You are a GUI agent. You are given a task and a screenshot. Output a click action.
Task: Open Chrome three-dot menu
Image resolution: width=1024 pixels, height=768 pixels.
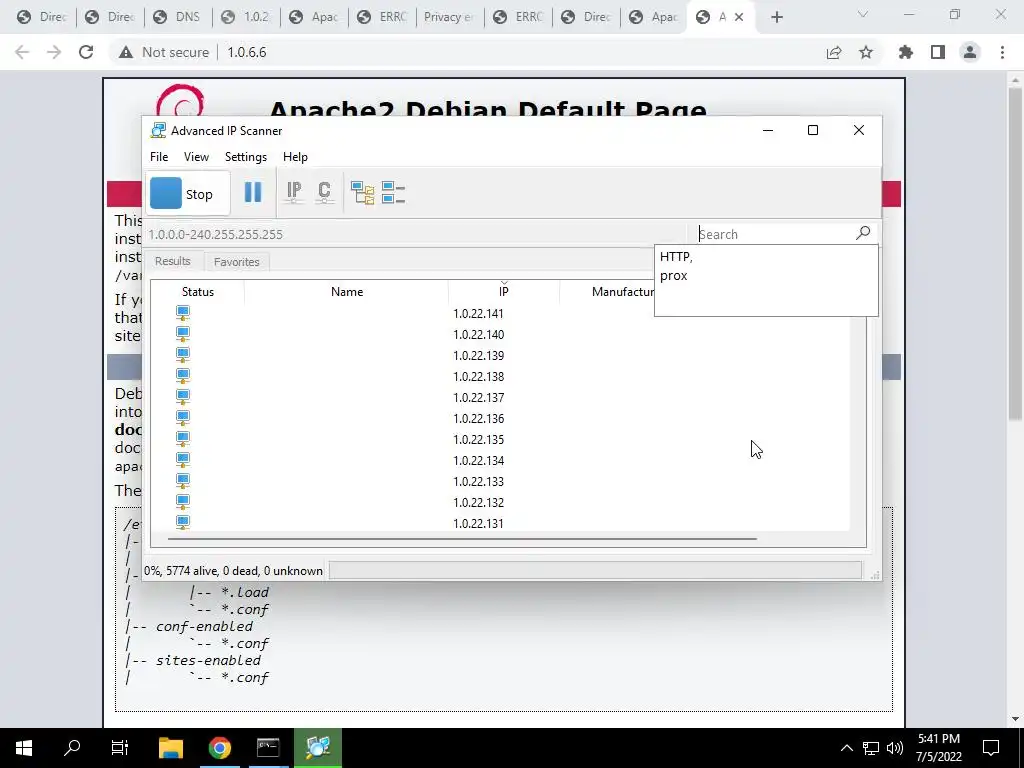1002,52
